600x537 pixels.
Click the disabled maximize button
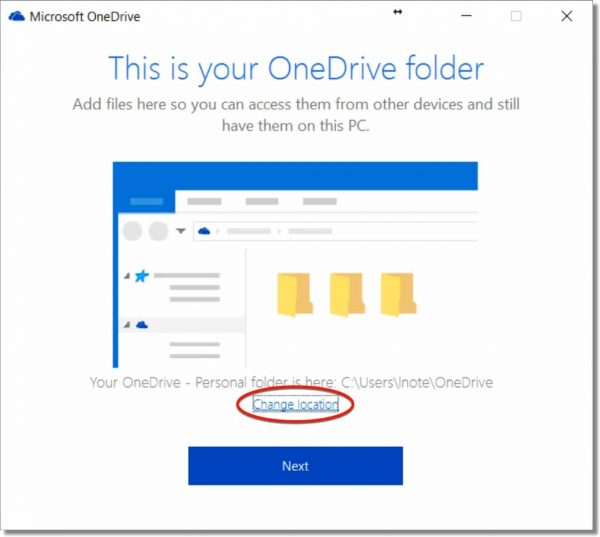pos(516,16)
